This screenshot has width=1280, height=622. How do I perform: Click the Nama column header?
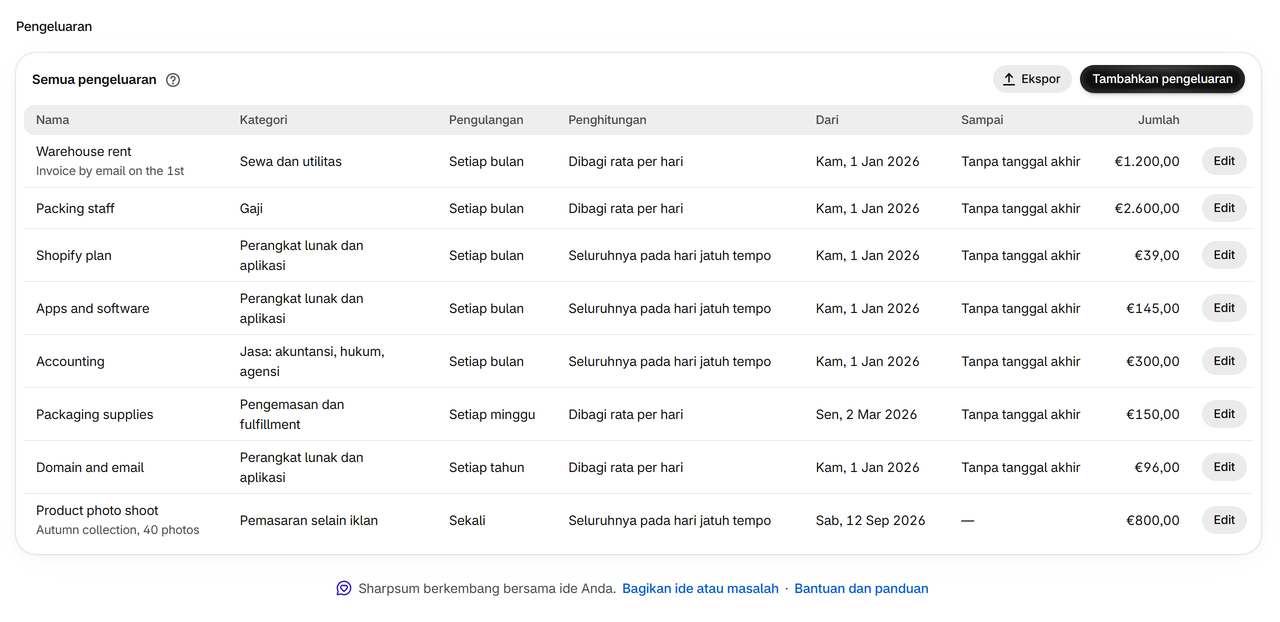(x=53, y=120)
